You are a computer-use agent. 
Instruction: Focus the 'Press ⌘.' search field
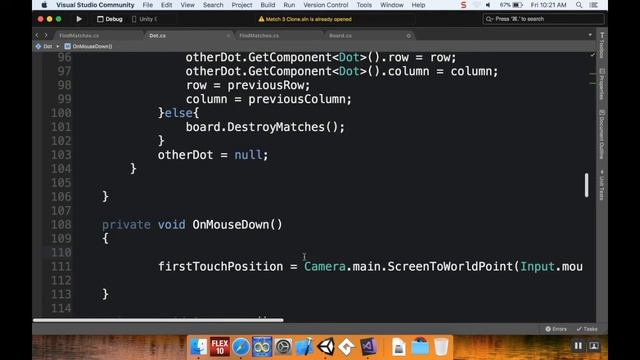tap(543, 19)
